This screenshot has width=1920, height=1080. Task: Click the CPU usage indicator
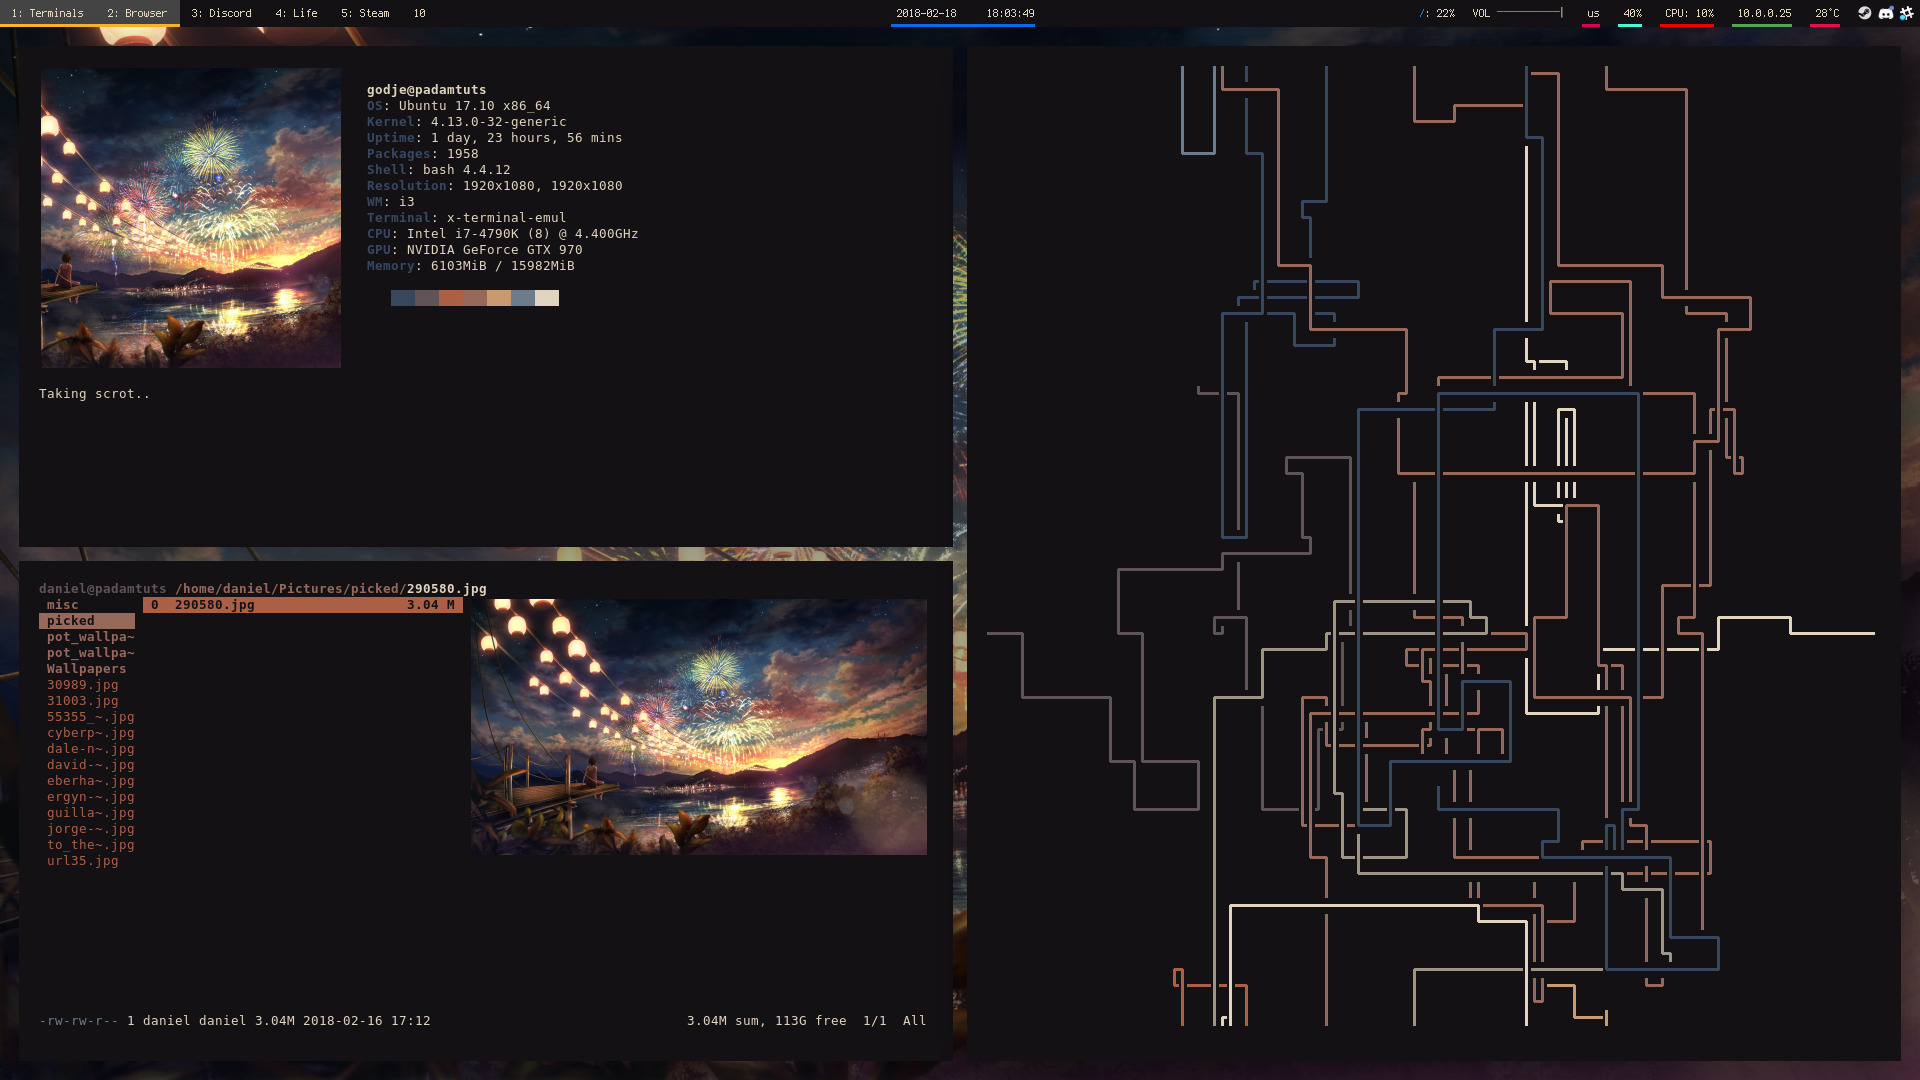(x=1688, y=13)
